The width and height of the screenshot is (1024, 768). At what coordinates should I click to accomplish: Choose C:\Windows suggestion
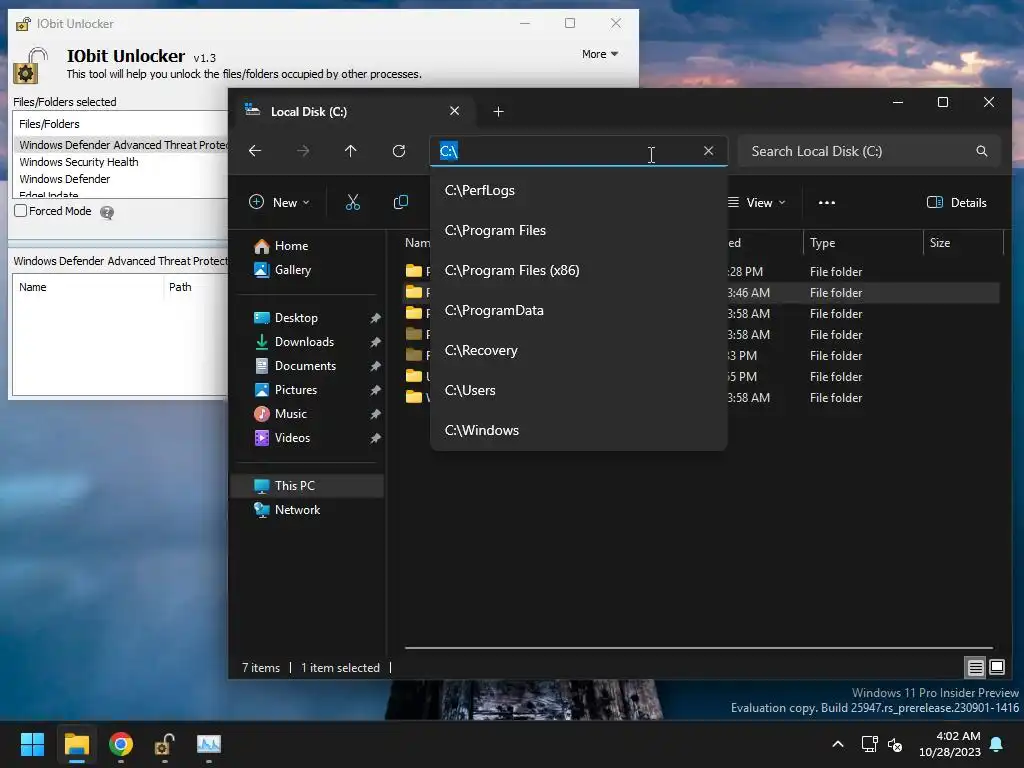[x=579, y=430]
